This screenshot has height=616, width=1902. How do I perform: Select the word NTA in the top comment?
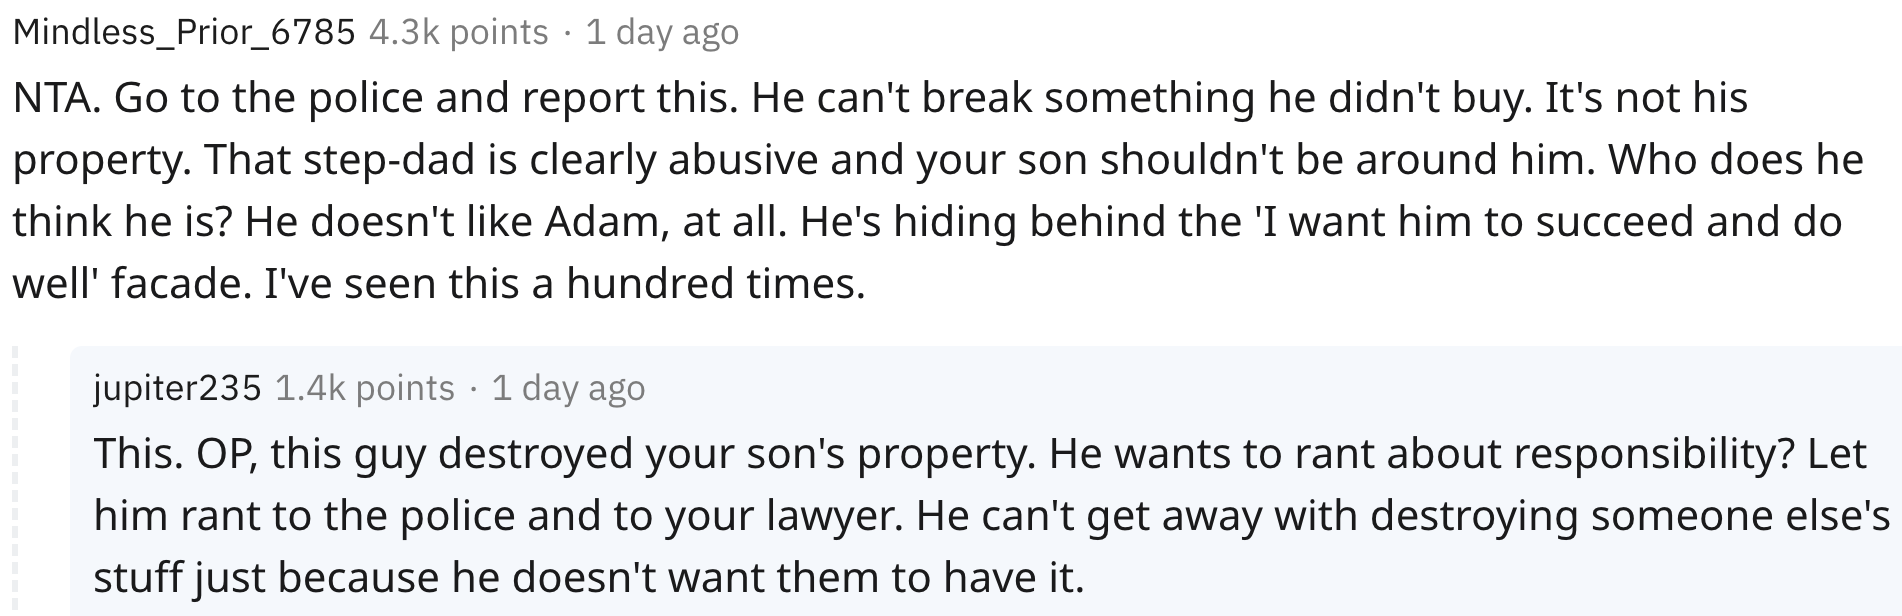pos(55,98)
